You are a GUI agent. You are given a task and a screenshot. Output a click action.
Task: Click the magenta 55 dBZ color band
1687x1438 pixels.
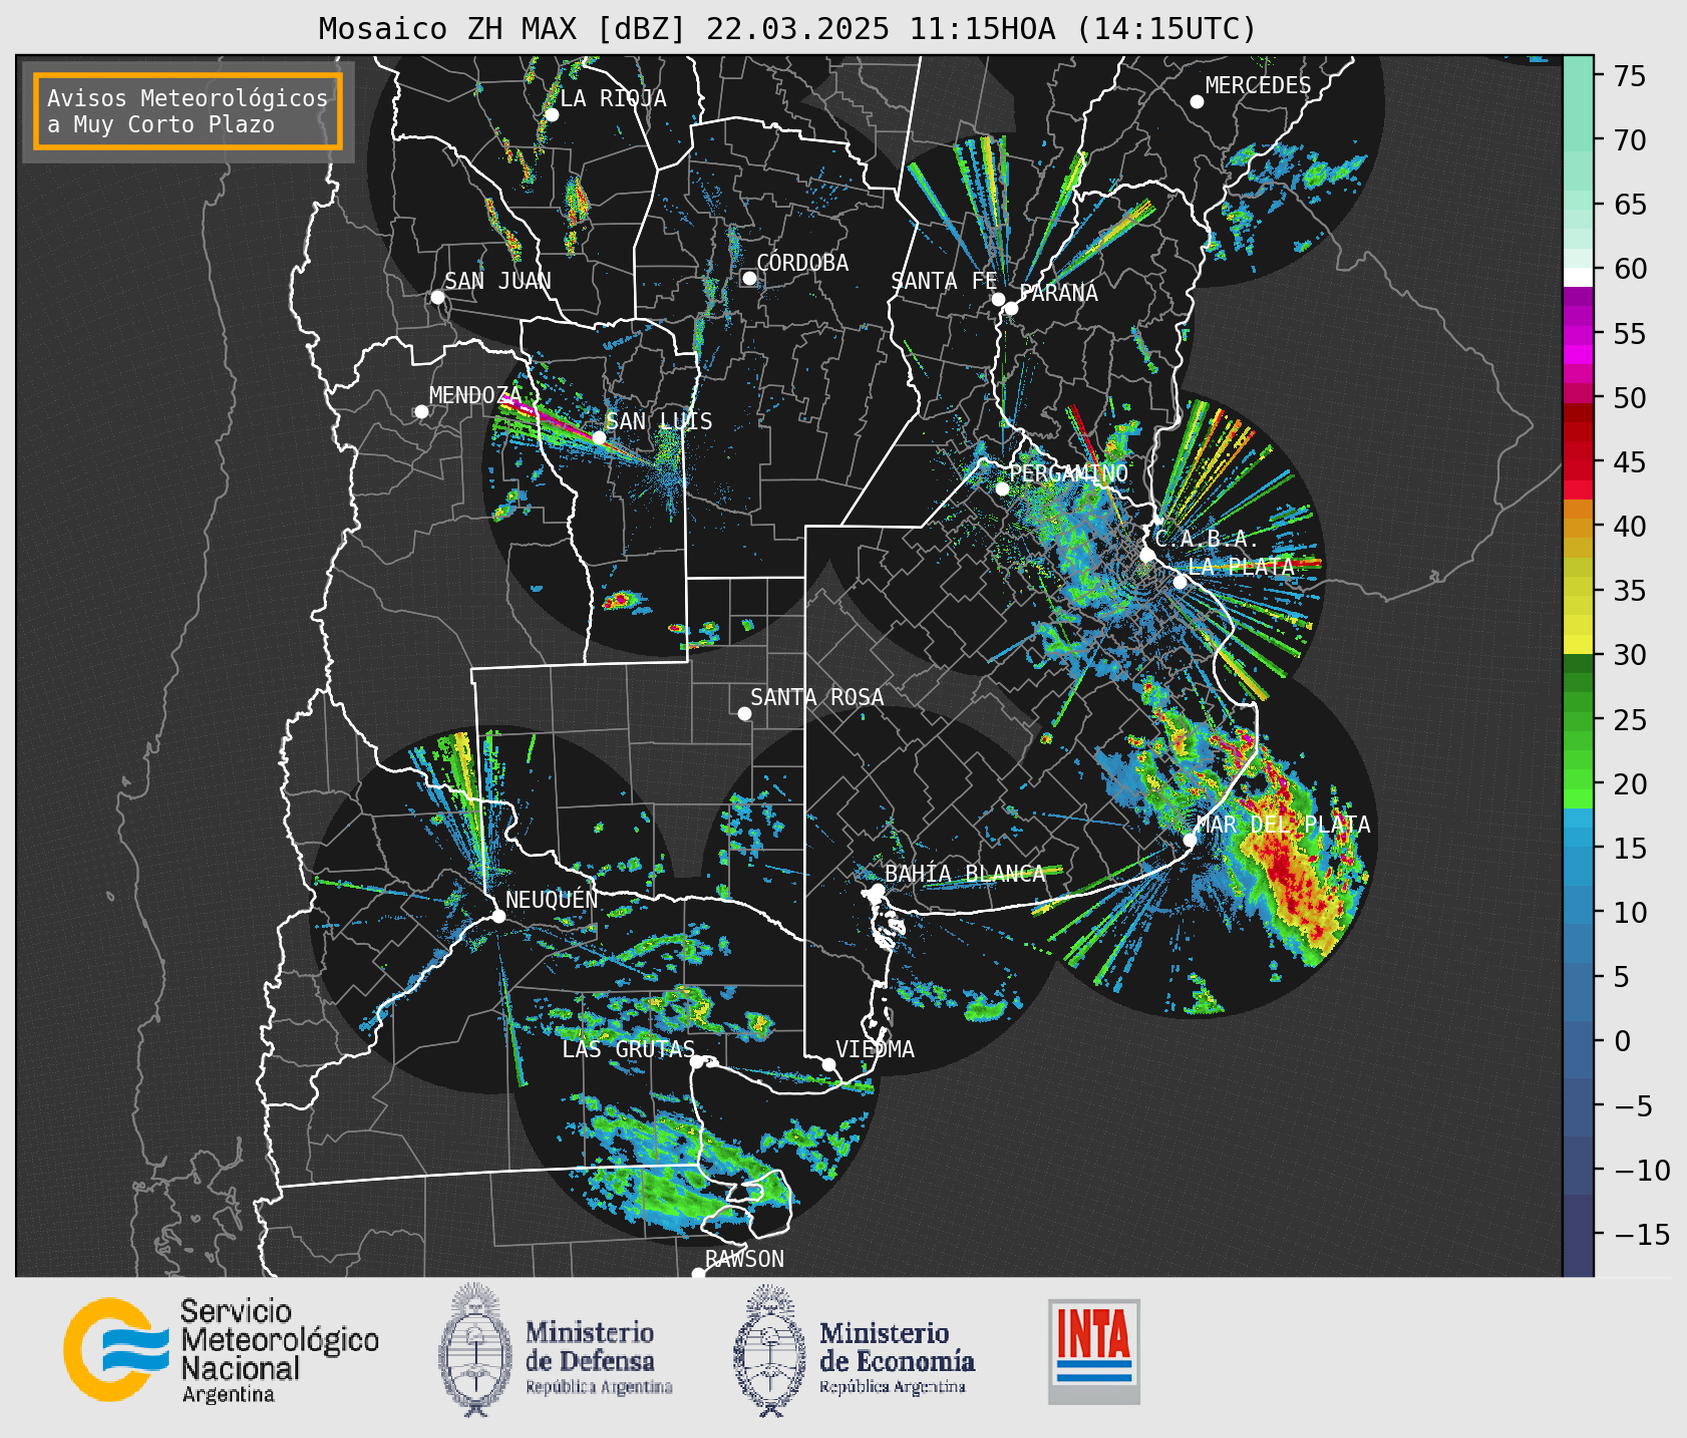tap(1578, 335)
